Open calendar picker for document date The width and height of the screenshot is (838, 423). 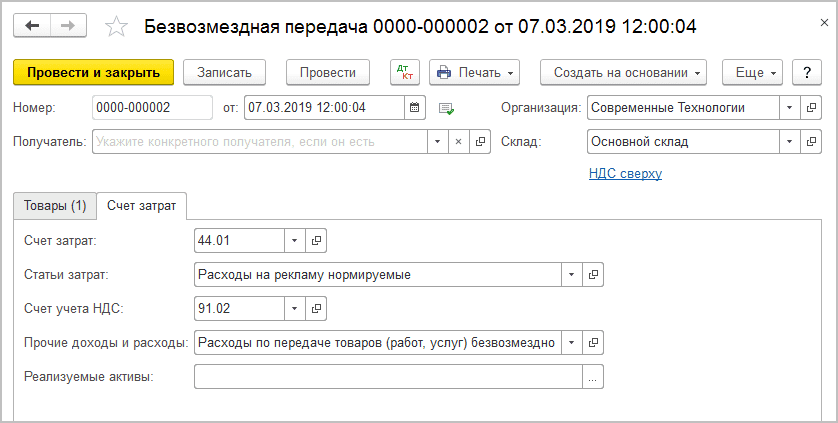point(415,107)
